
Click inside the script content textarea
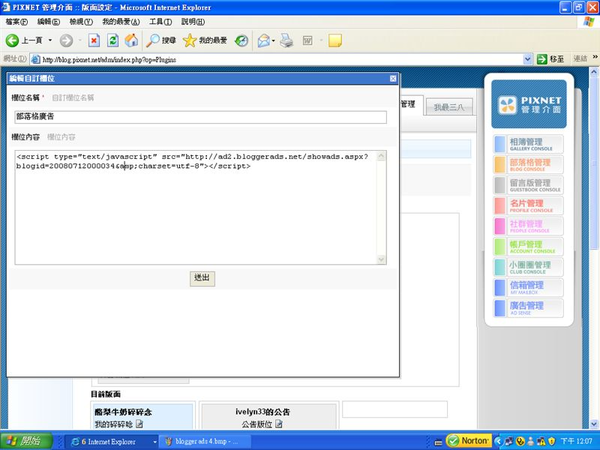click(x=196, y=207)
